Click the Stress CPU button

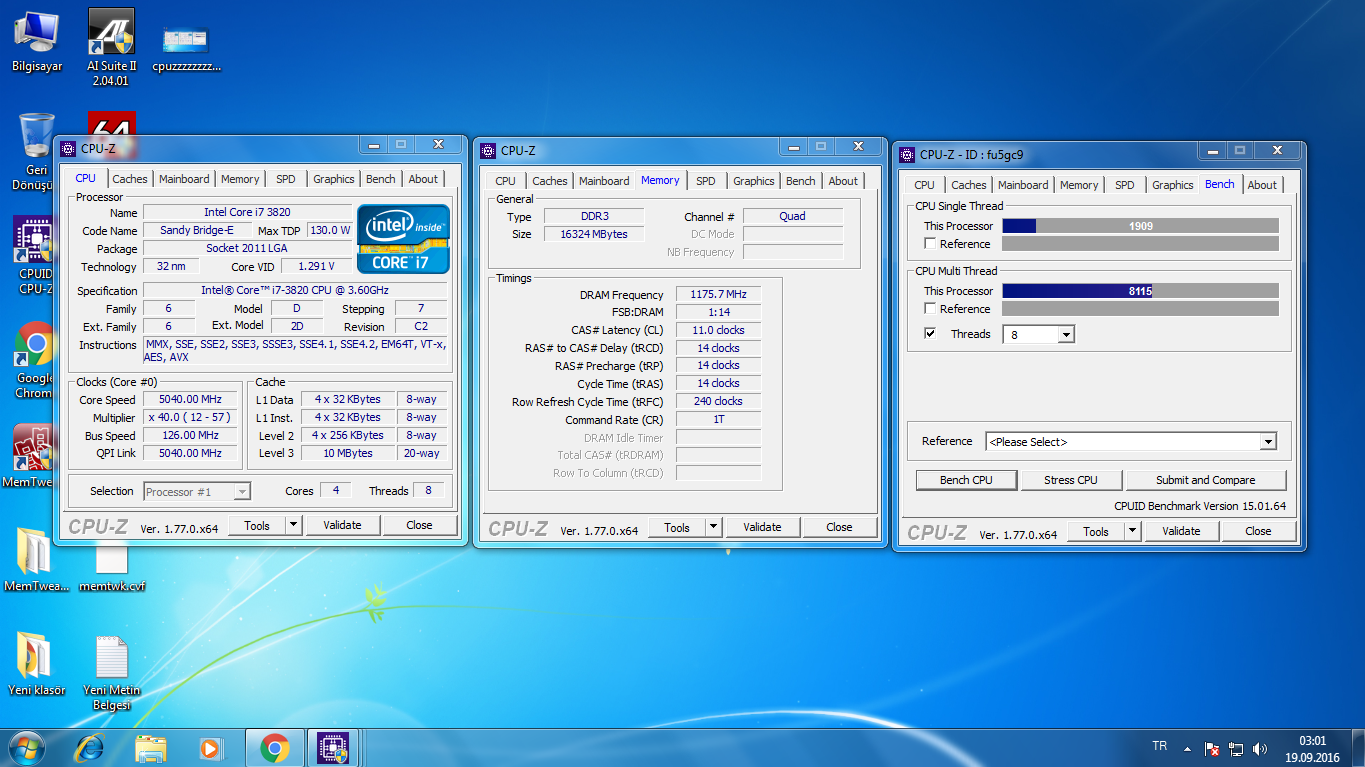1071,480
